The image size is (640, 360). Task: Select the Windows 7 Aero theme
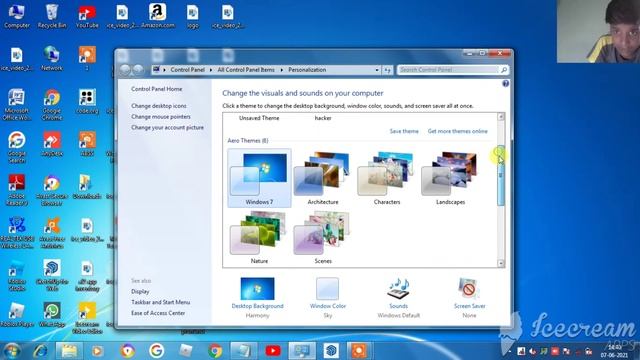(259, 178)
